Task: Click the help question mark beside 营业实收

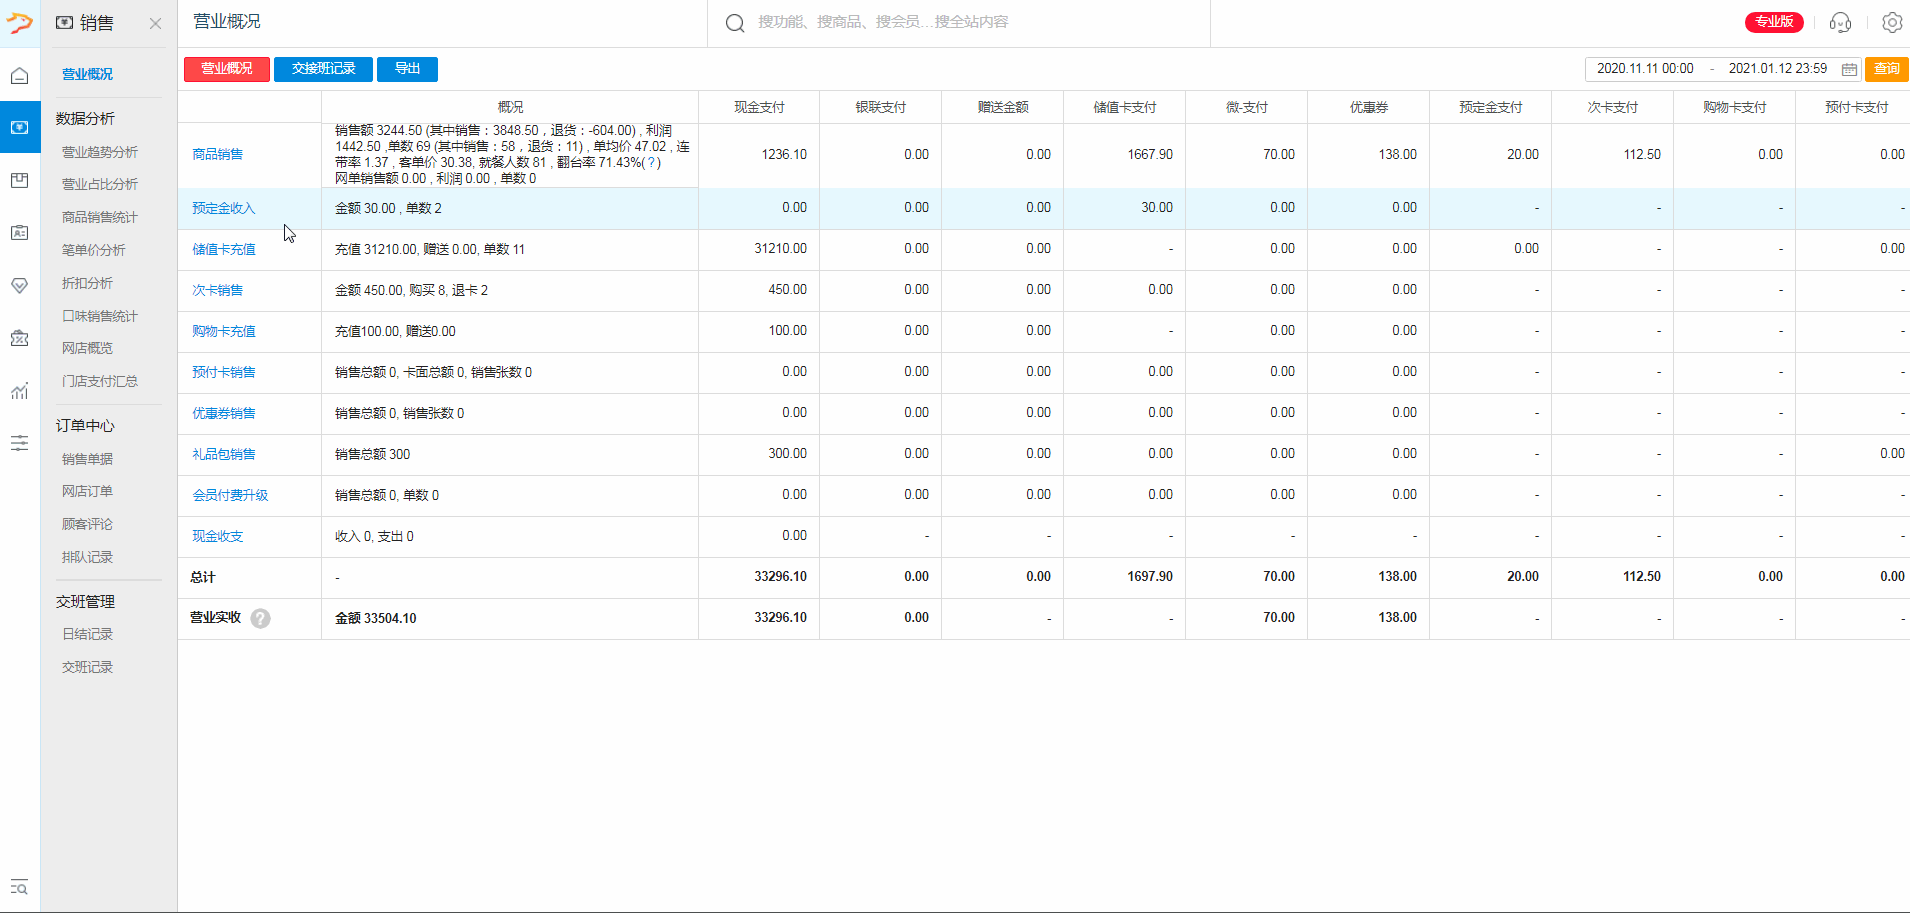Action: coord(260,618)
